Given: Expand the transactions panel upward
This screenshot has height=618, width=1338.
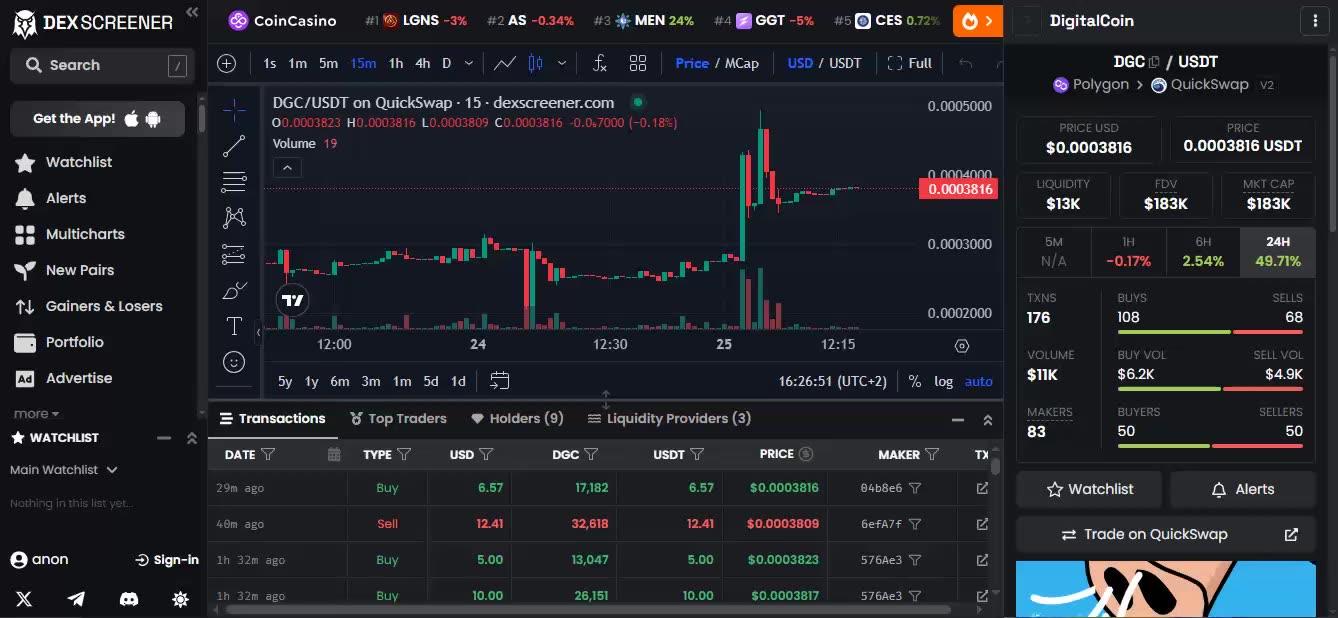Looking at the screenshot, I should pos(988,420).
